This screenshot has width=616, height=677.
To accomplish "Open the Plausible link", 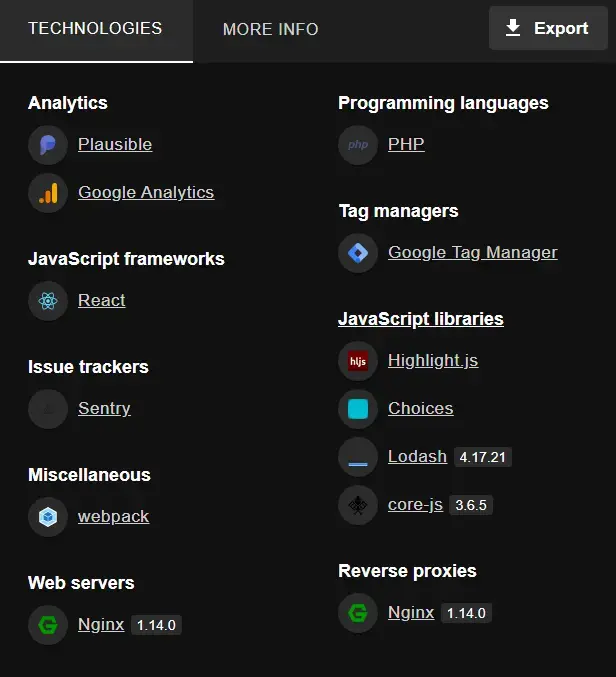I will click(x=115, y=144).
